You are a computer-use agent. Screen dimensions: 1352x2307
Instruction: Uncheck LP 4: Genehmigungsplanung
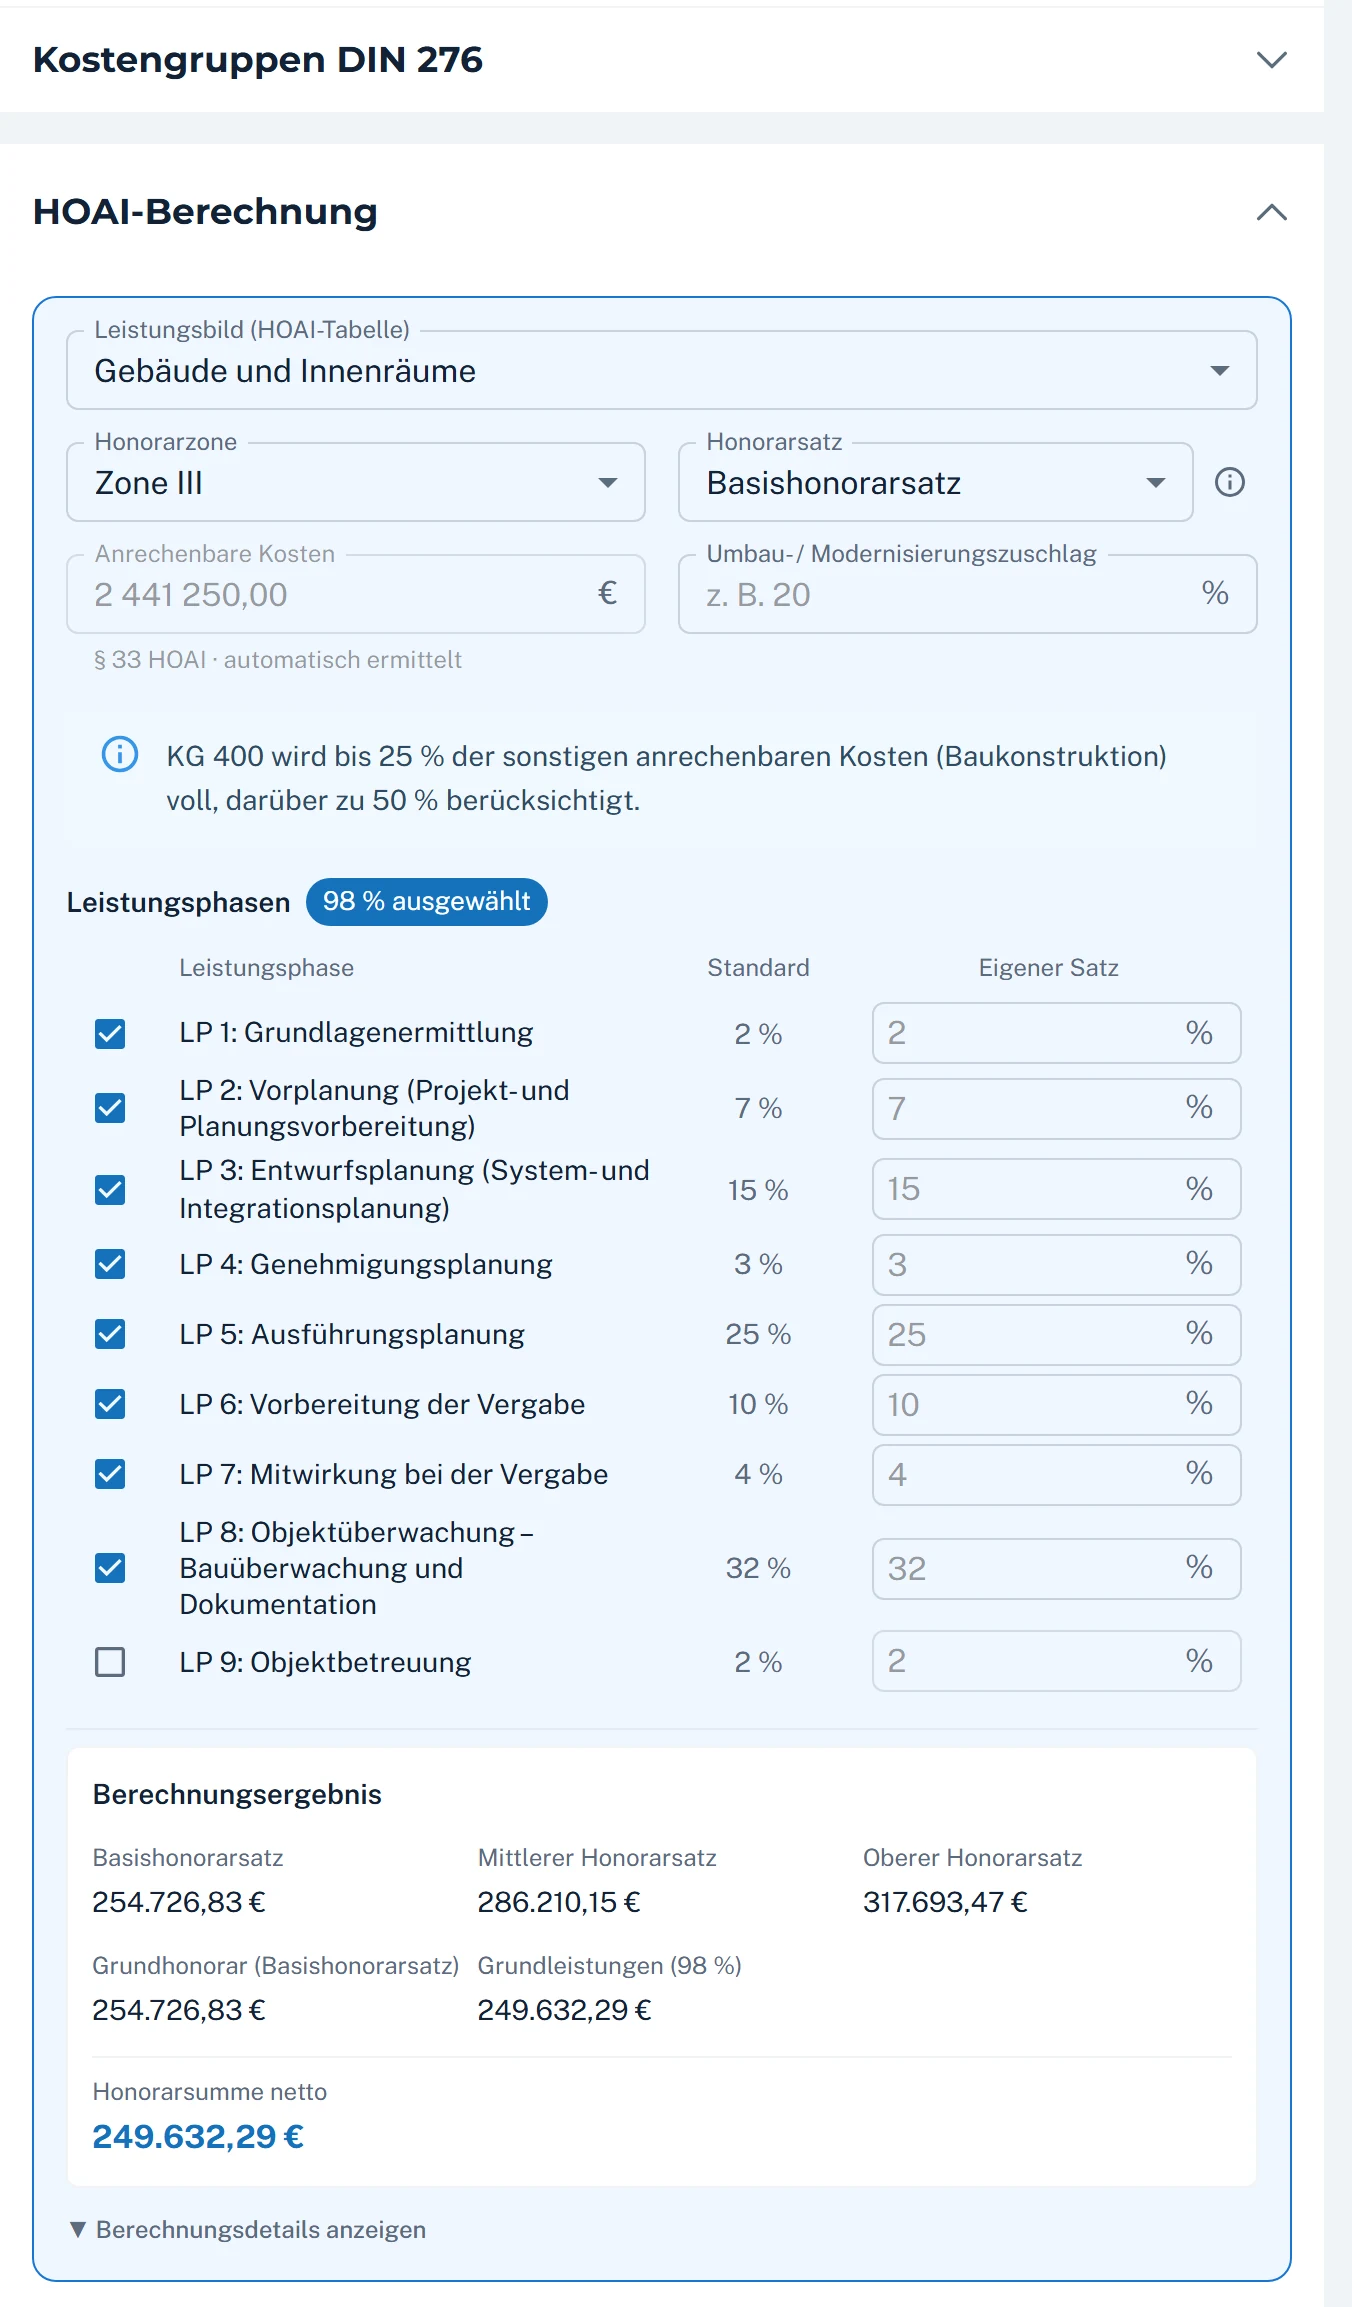pos(110,1264)
